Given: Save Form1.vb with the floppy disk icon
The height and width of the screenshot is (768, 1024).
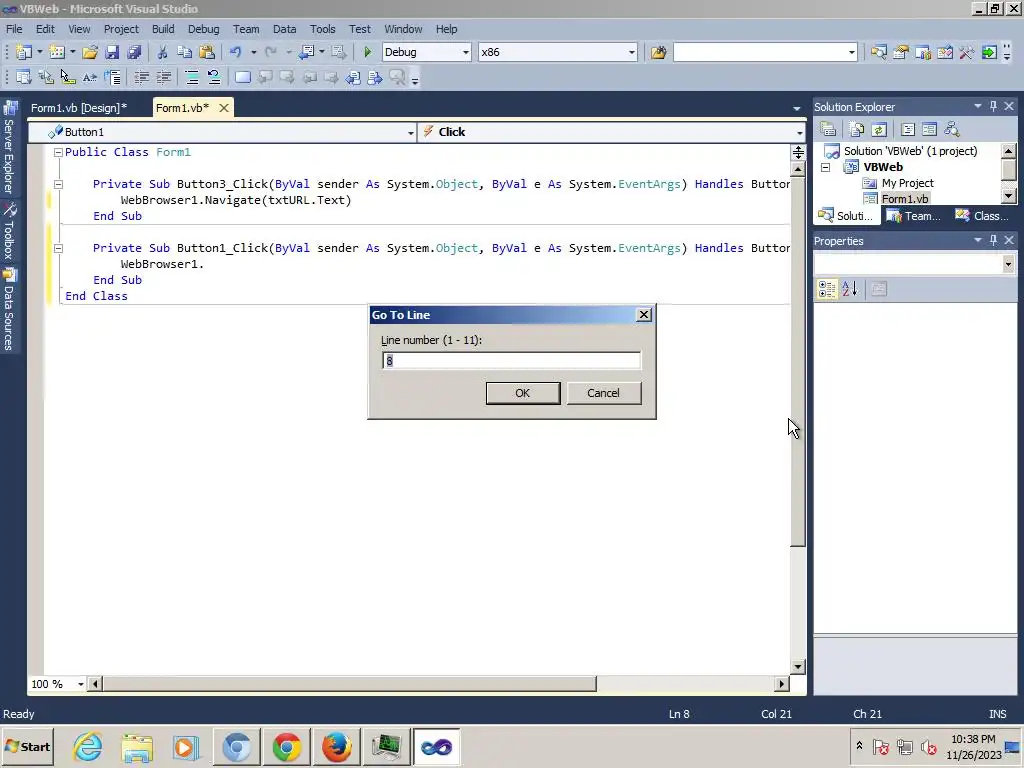Looking at the screenshot, I should pyautogui.click(x=112, y=52).
